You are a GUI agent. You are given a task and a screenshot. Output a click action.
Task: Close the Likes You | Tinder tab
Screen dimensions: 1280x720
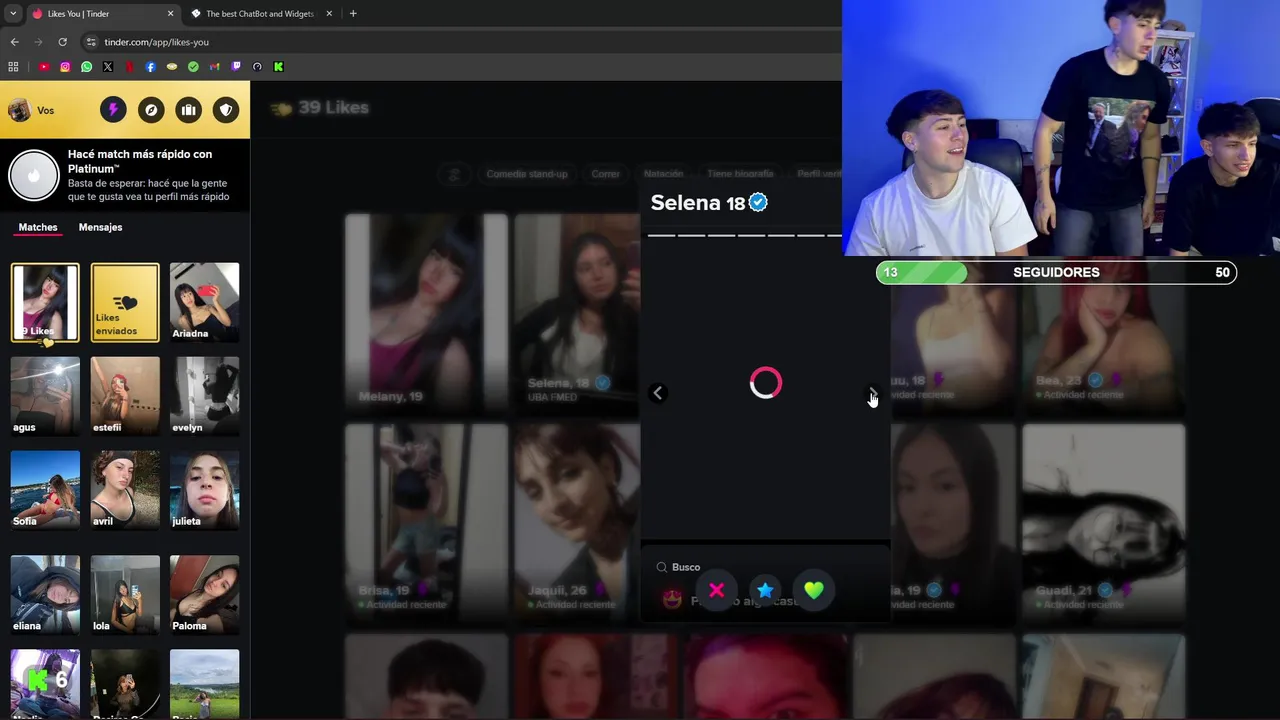170,14
